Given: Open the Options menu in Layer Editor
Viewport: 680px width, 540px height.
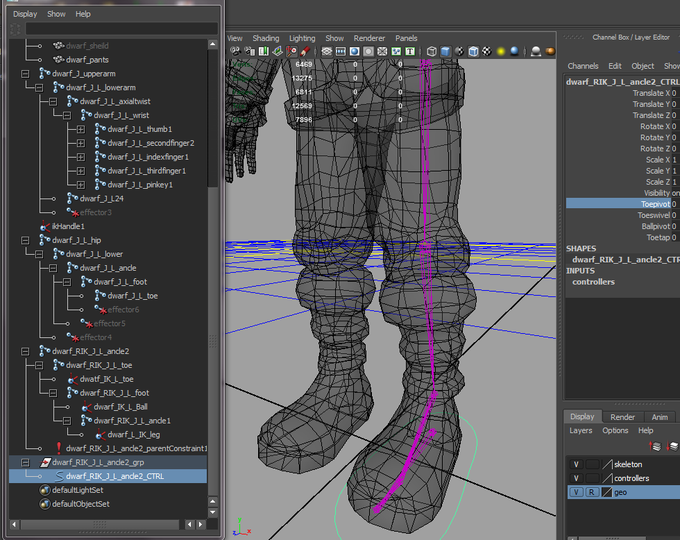Looking at the screenshot, I should tap(615, 431).
